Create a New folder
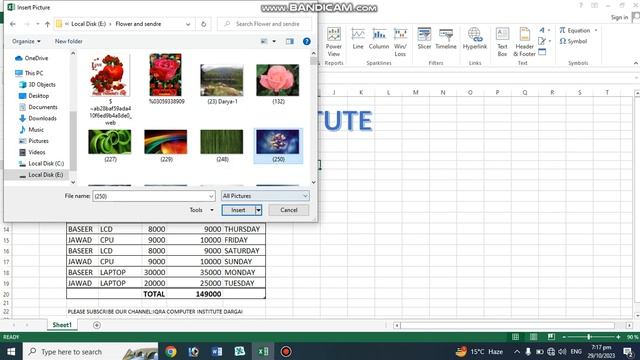Image resolution: width=640 pixels, height=360 pixels. 69,41
